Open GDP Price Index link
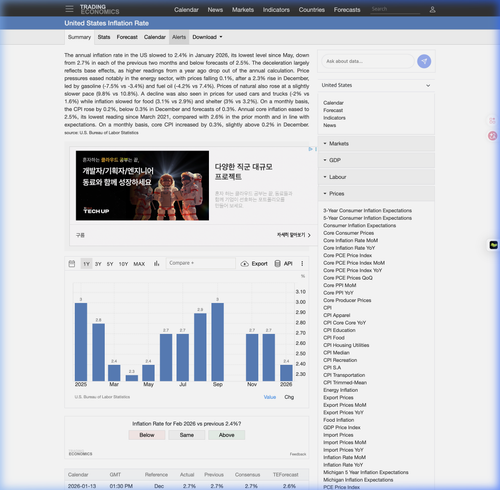Screen dimensions: 500x490 pyautogui.click(x=342, y=427)
